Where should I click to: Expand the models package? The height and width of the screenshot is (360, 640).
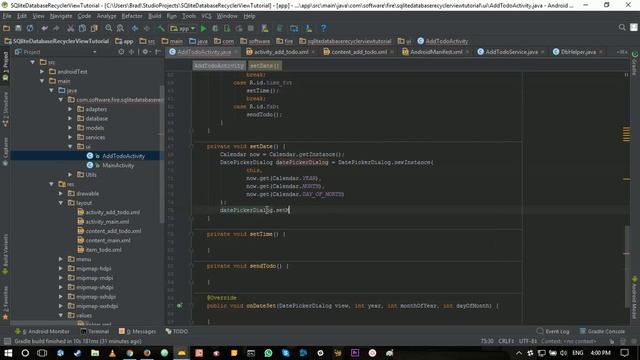pos(70,128)
